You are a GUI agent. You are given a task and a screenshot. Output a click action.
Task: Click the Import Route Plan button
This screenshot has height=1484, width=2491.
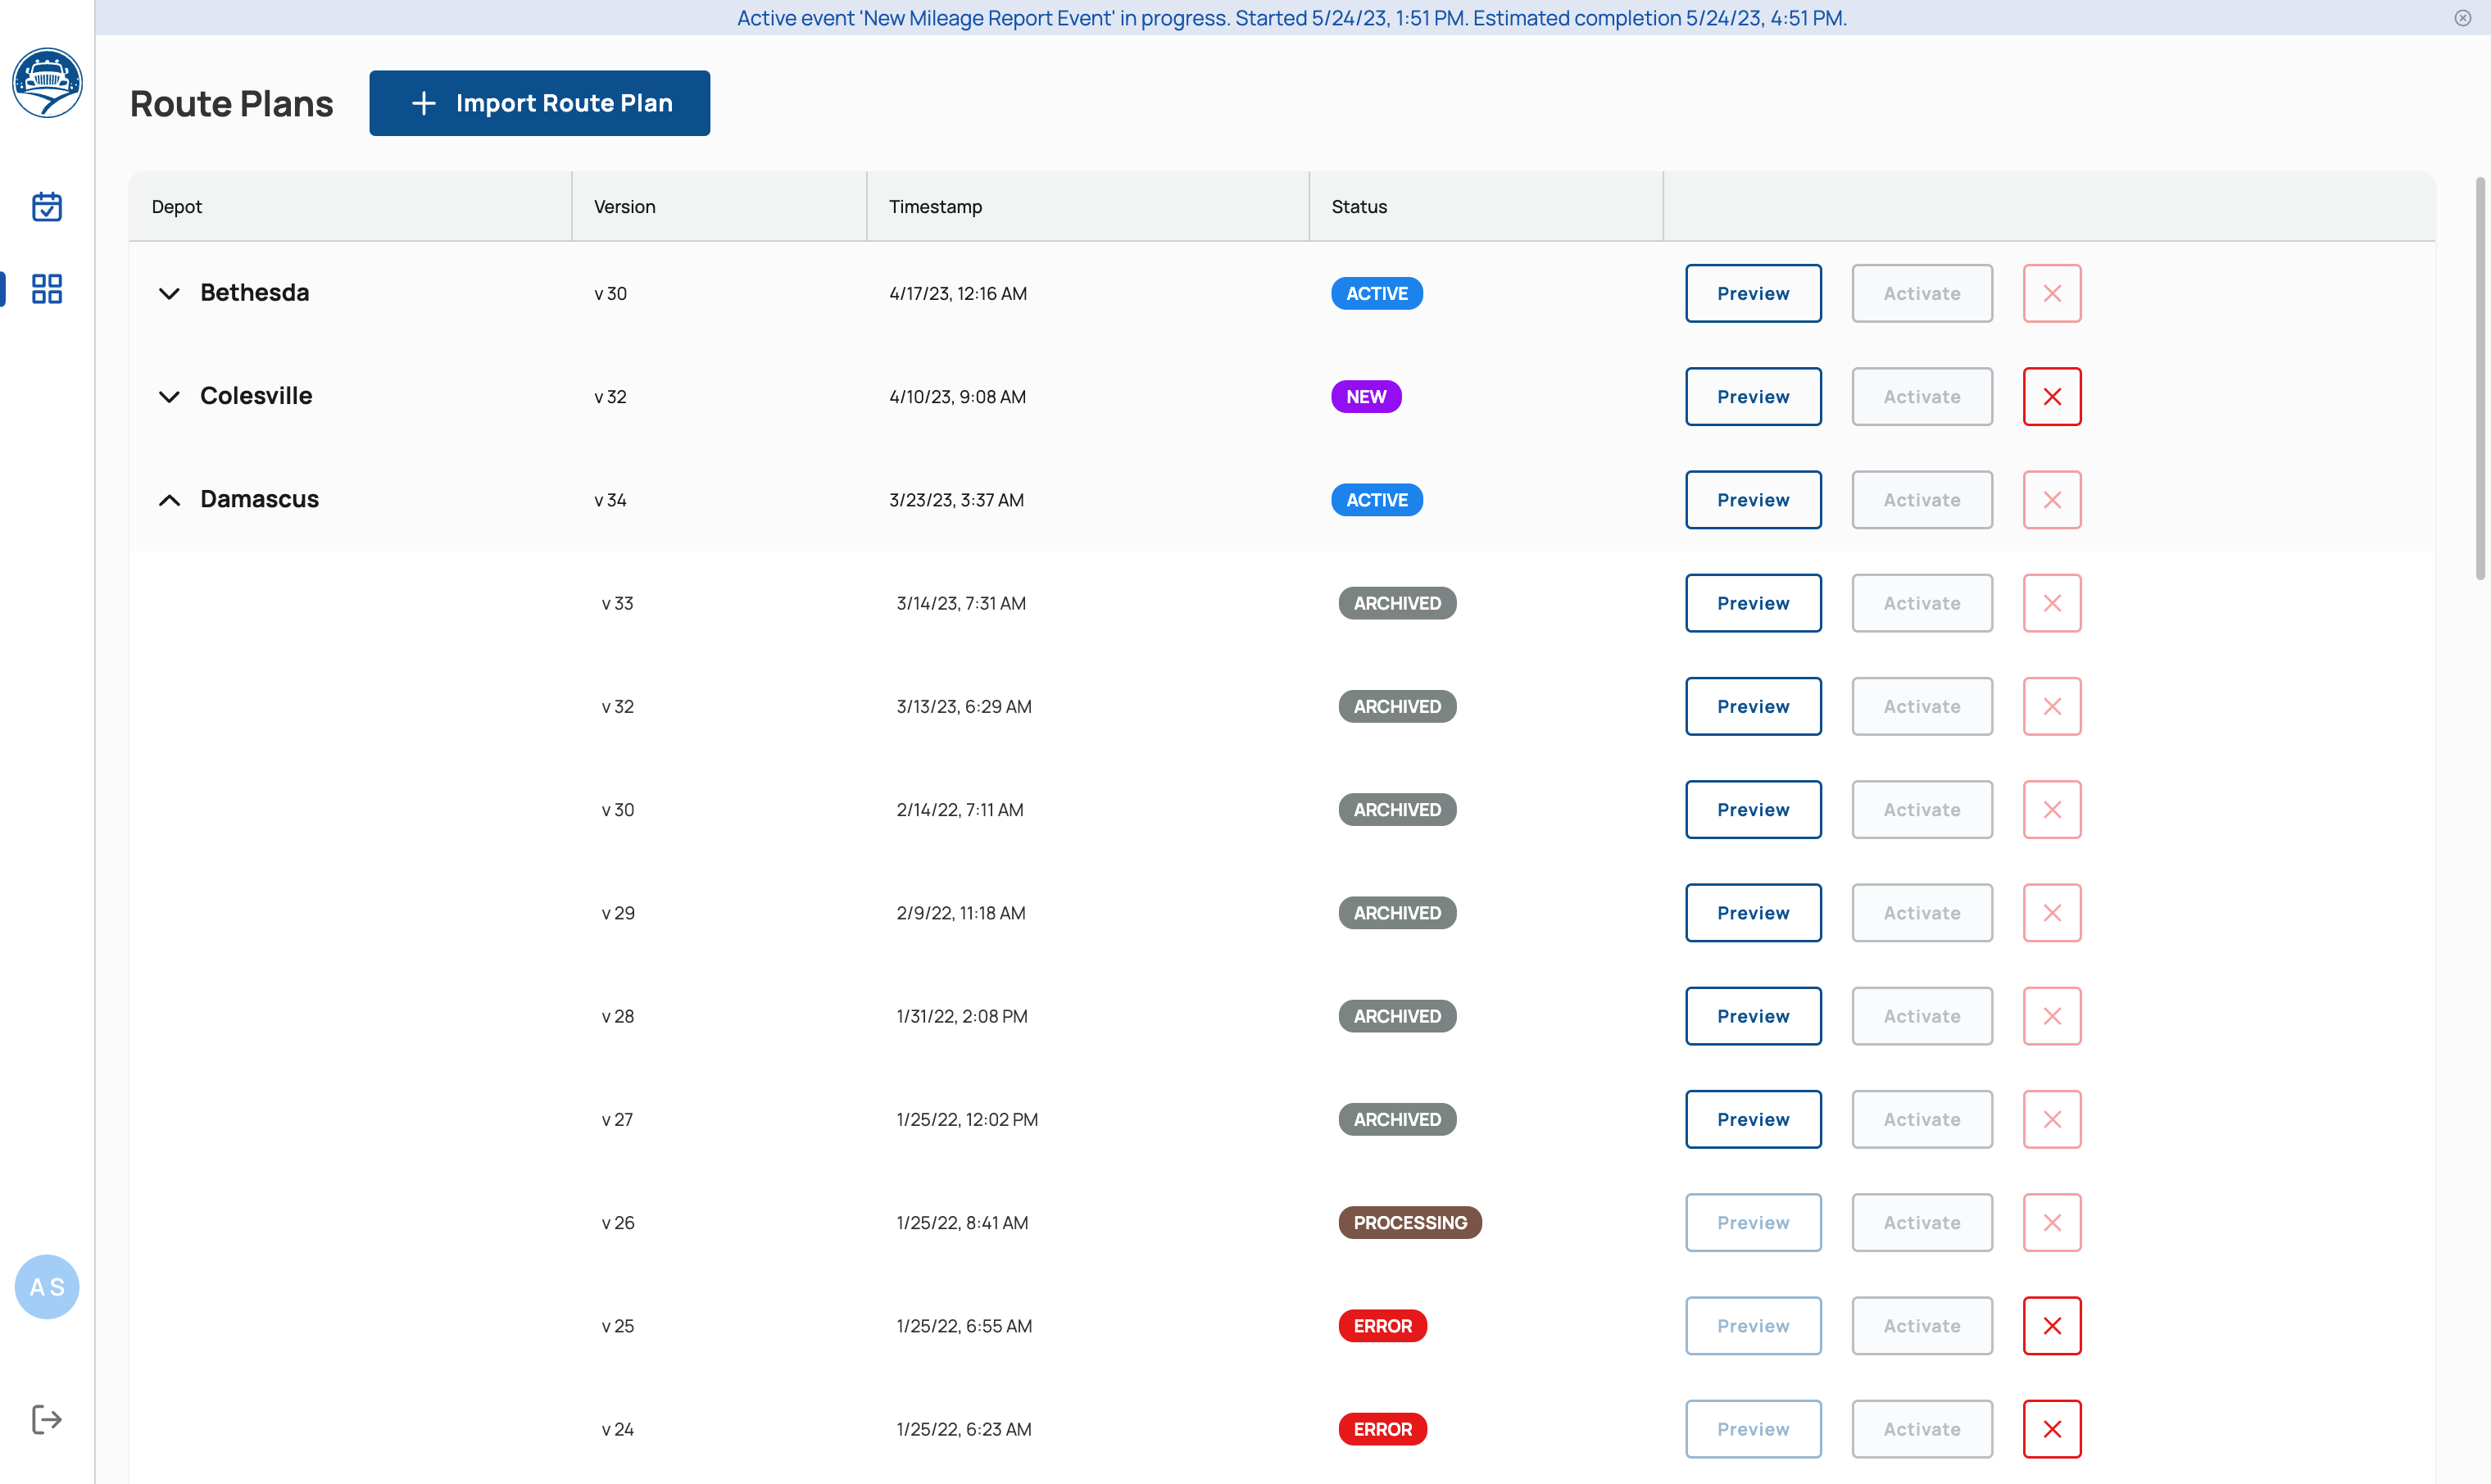pyautogui.click(x=539, y=103)
